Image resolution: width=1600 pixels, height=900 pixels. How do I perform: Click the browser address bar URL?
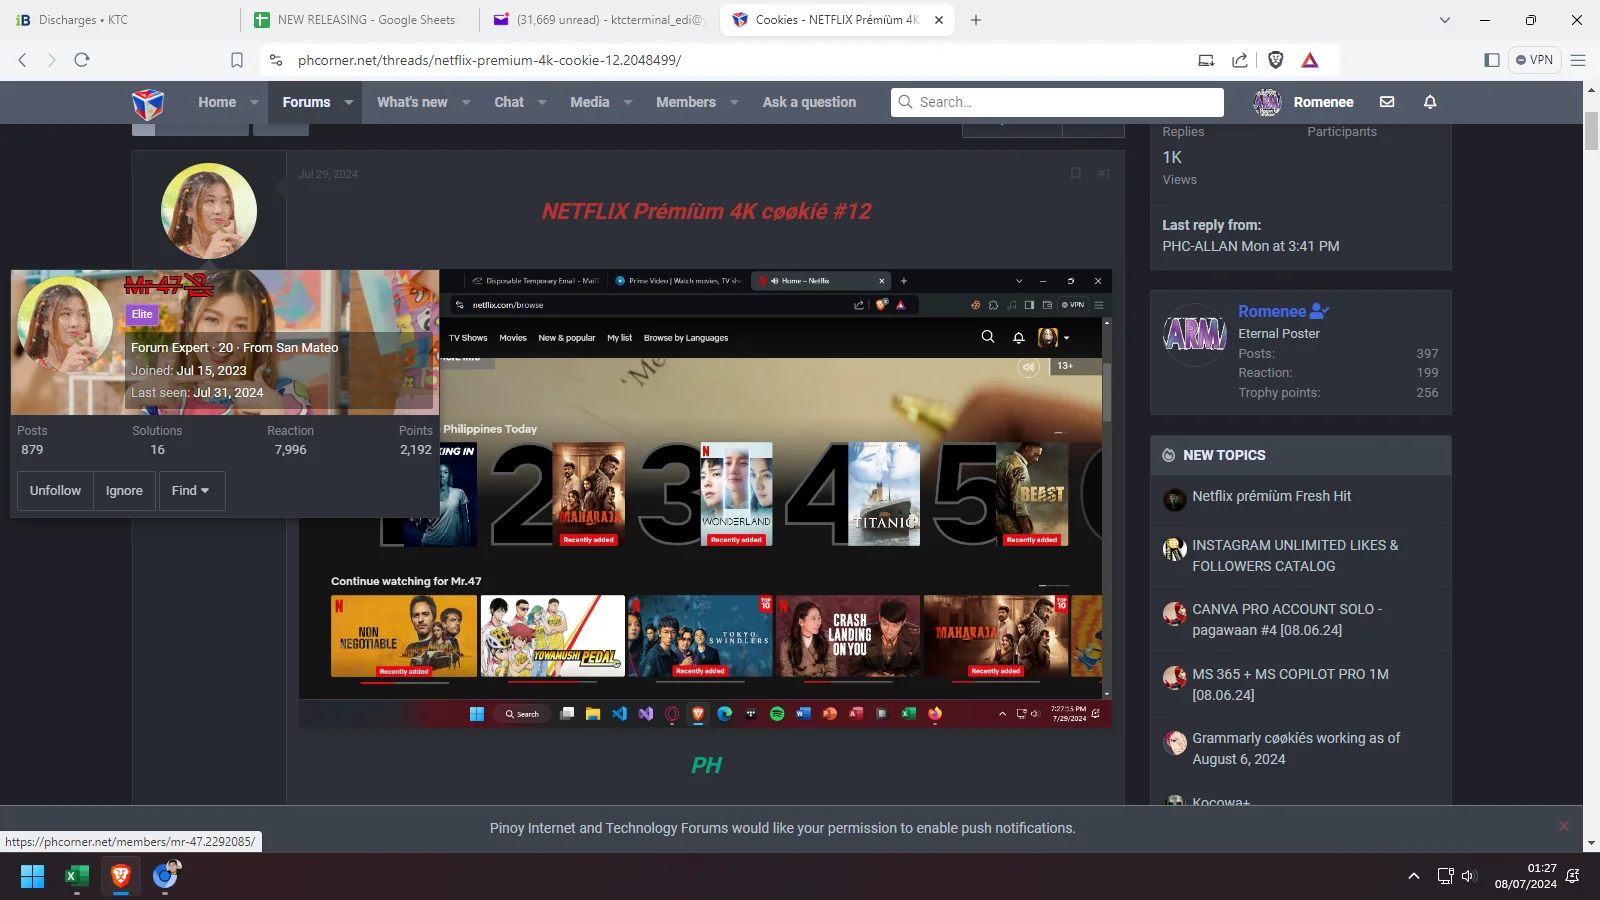coord(490,60)
